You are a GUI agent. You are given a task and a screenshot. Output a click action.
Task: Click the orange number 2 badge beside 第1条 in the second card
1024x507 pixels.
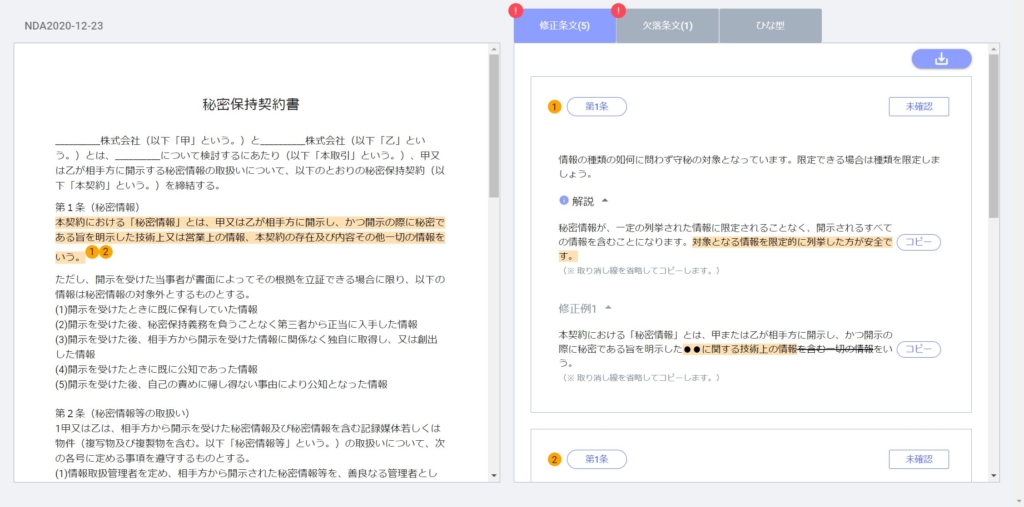point(554,459)
